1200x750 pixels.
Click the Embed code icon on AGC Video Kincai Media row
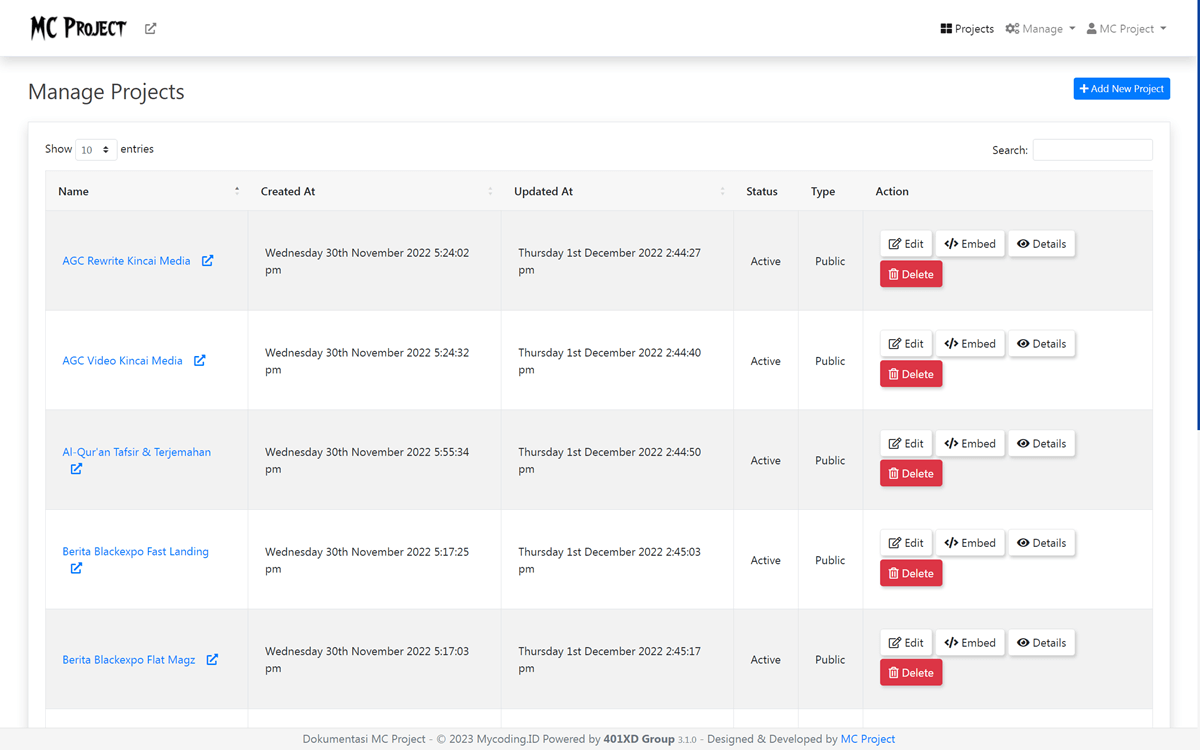[x=952, y=343]
